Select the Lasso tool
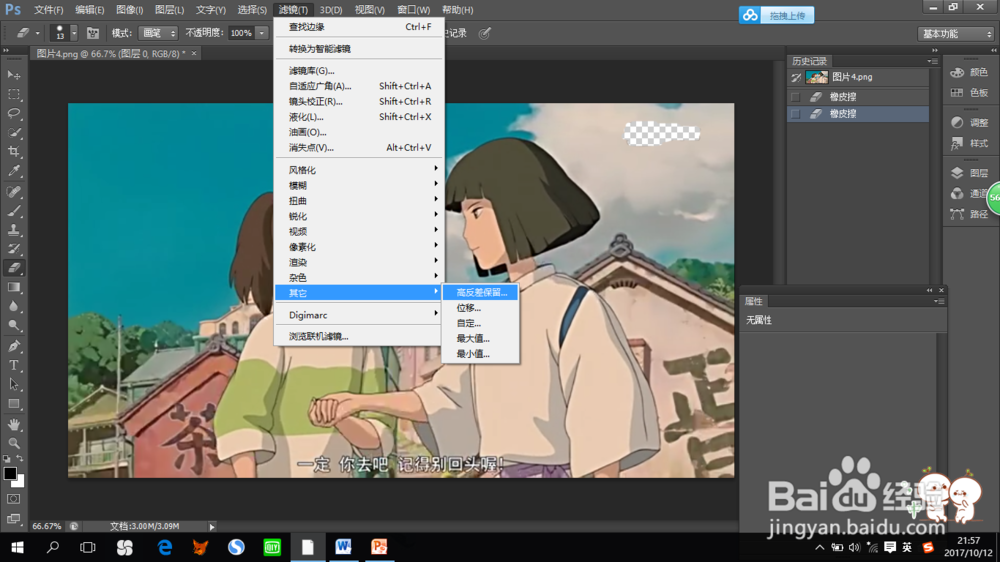The image size is (1000, 562). point(13,114)
